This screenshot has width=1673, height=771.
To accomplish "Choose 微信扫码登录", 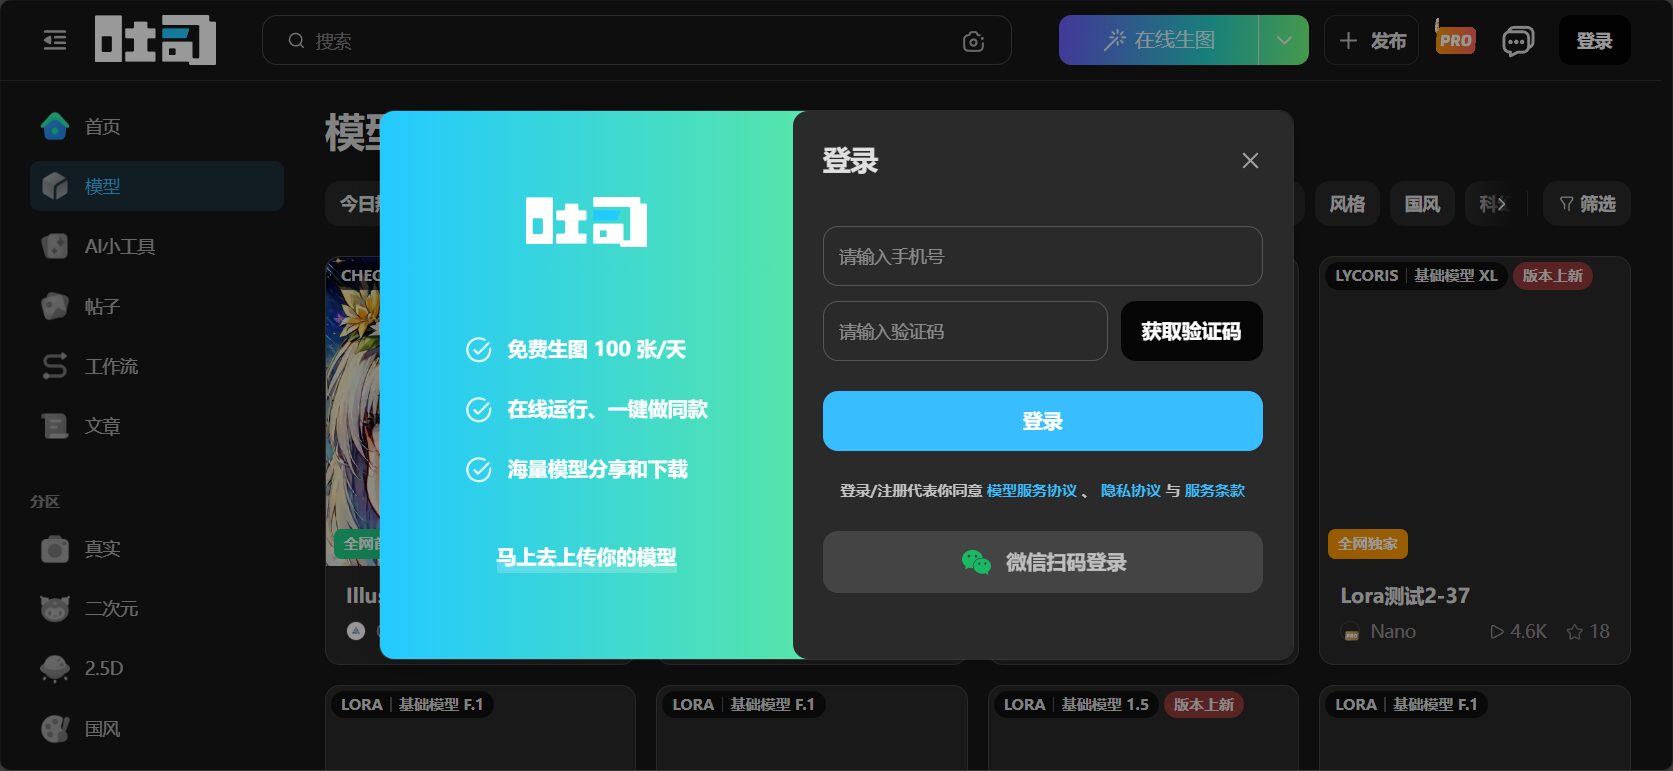I will click(1042, 562).
